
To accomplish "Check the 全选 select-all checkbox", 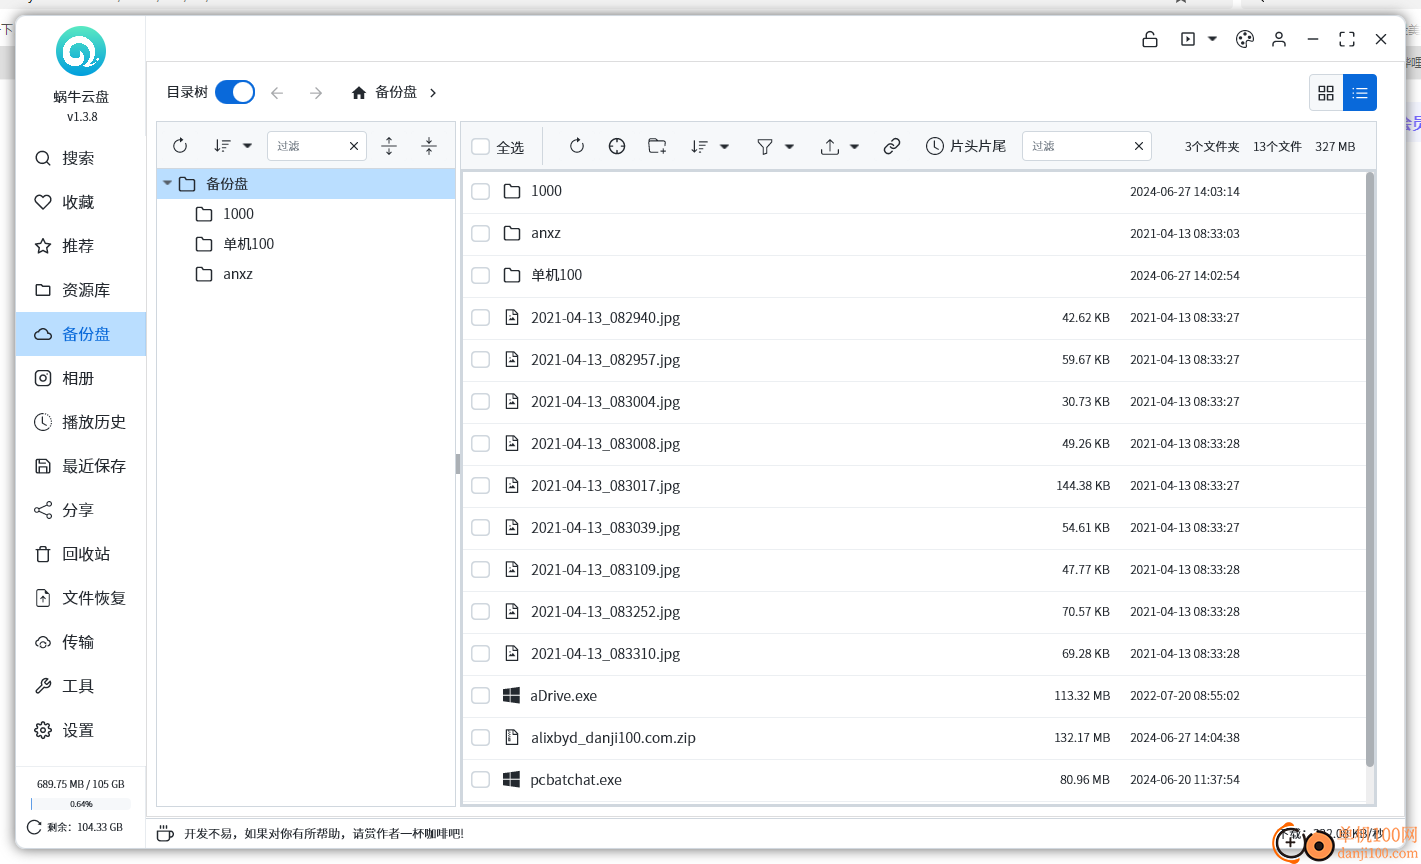I will [481, 147].
